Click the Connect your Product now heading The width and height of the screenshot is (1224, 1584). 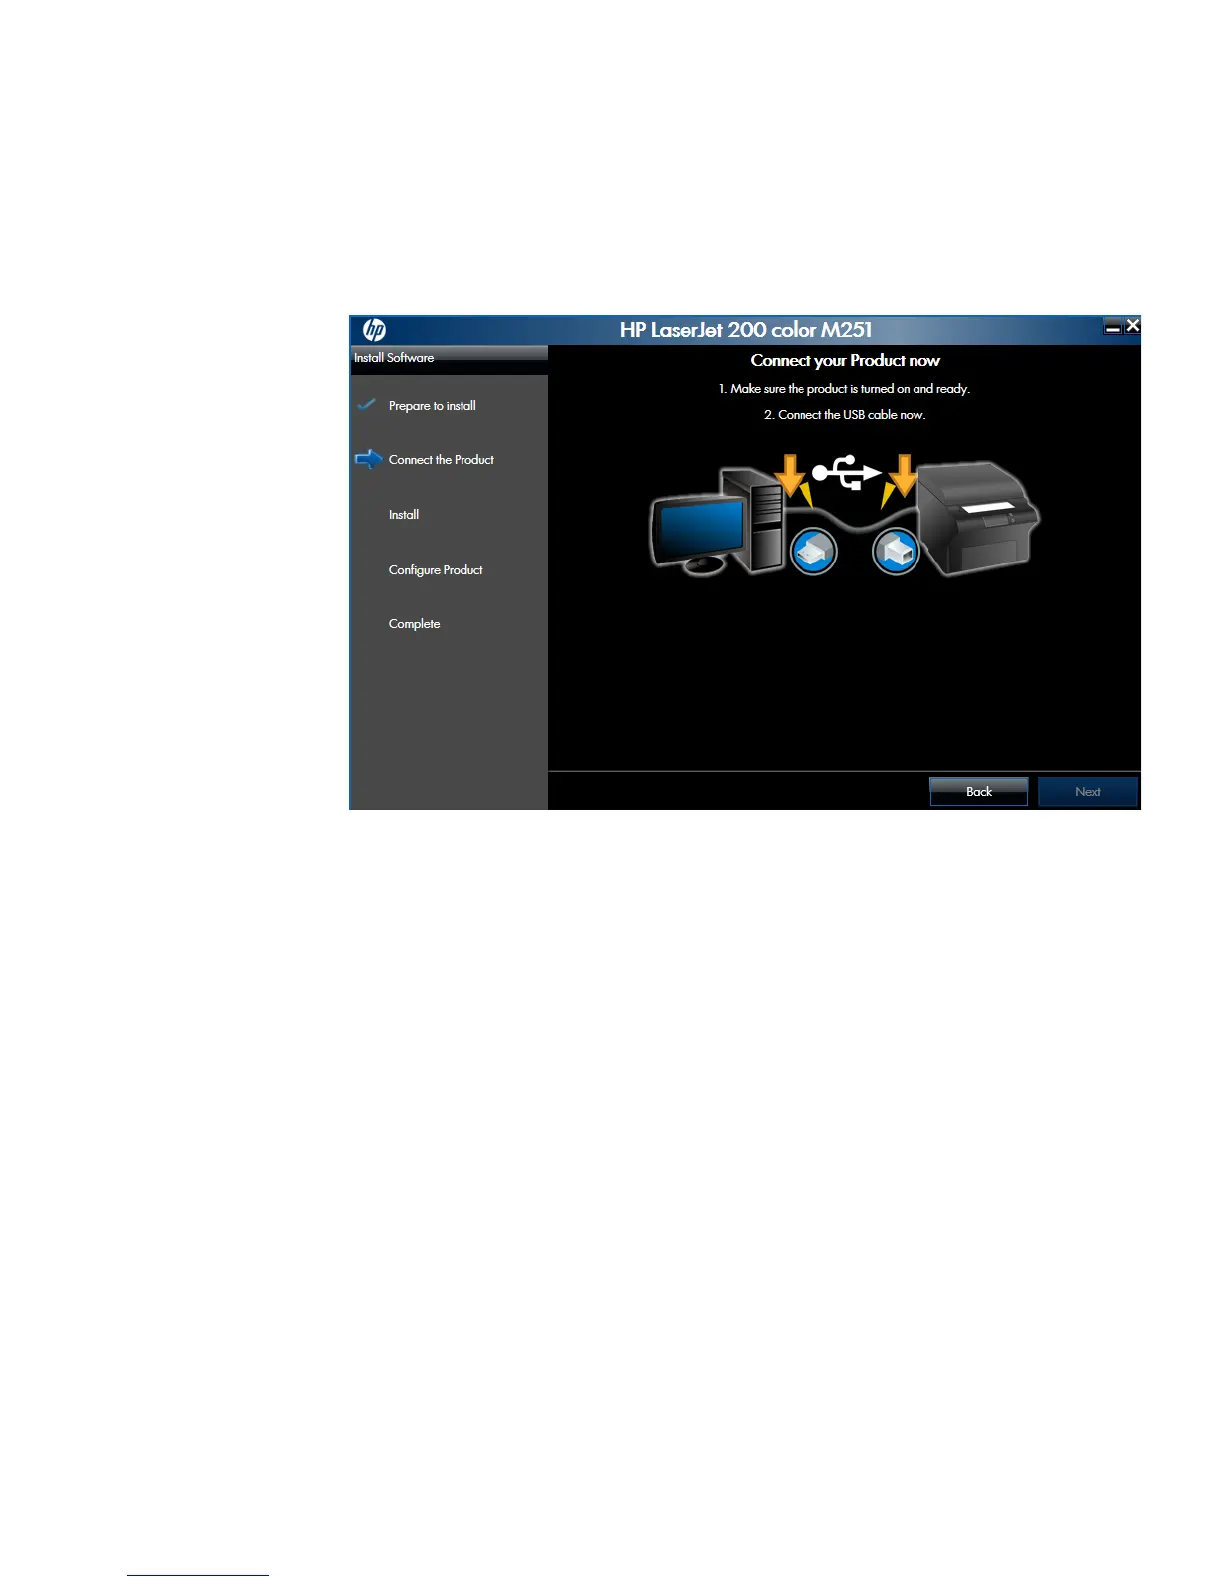coord(845,361)
